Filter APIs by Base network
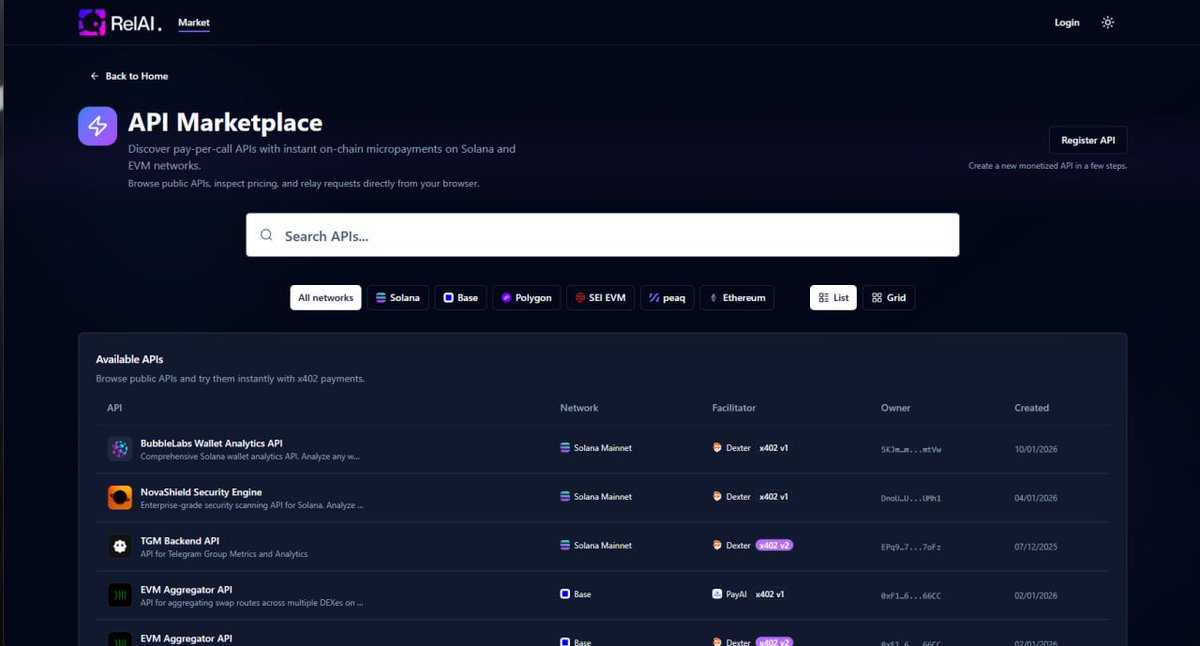This screenshot has height=646, width=1200. pos(461,297)
